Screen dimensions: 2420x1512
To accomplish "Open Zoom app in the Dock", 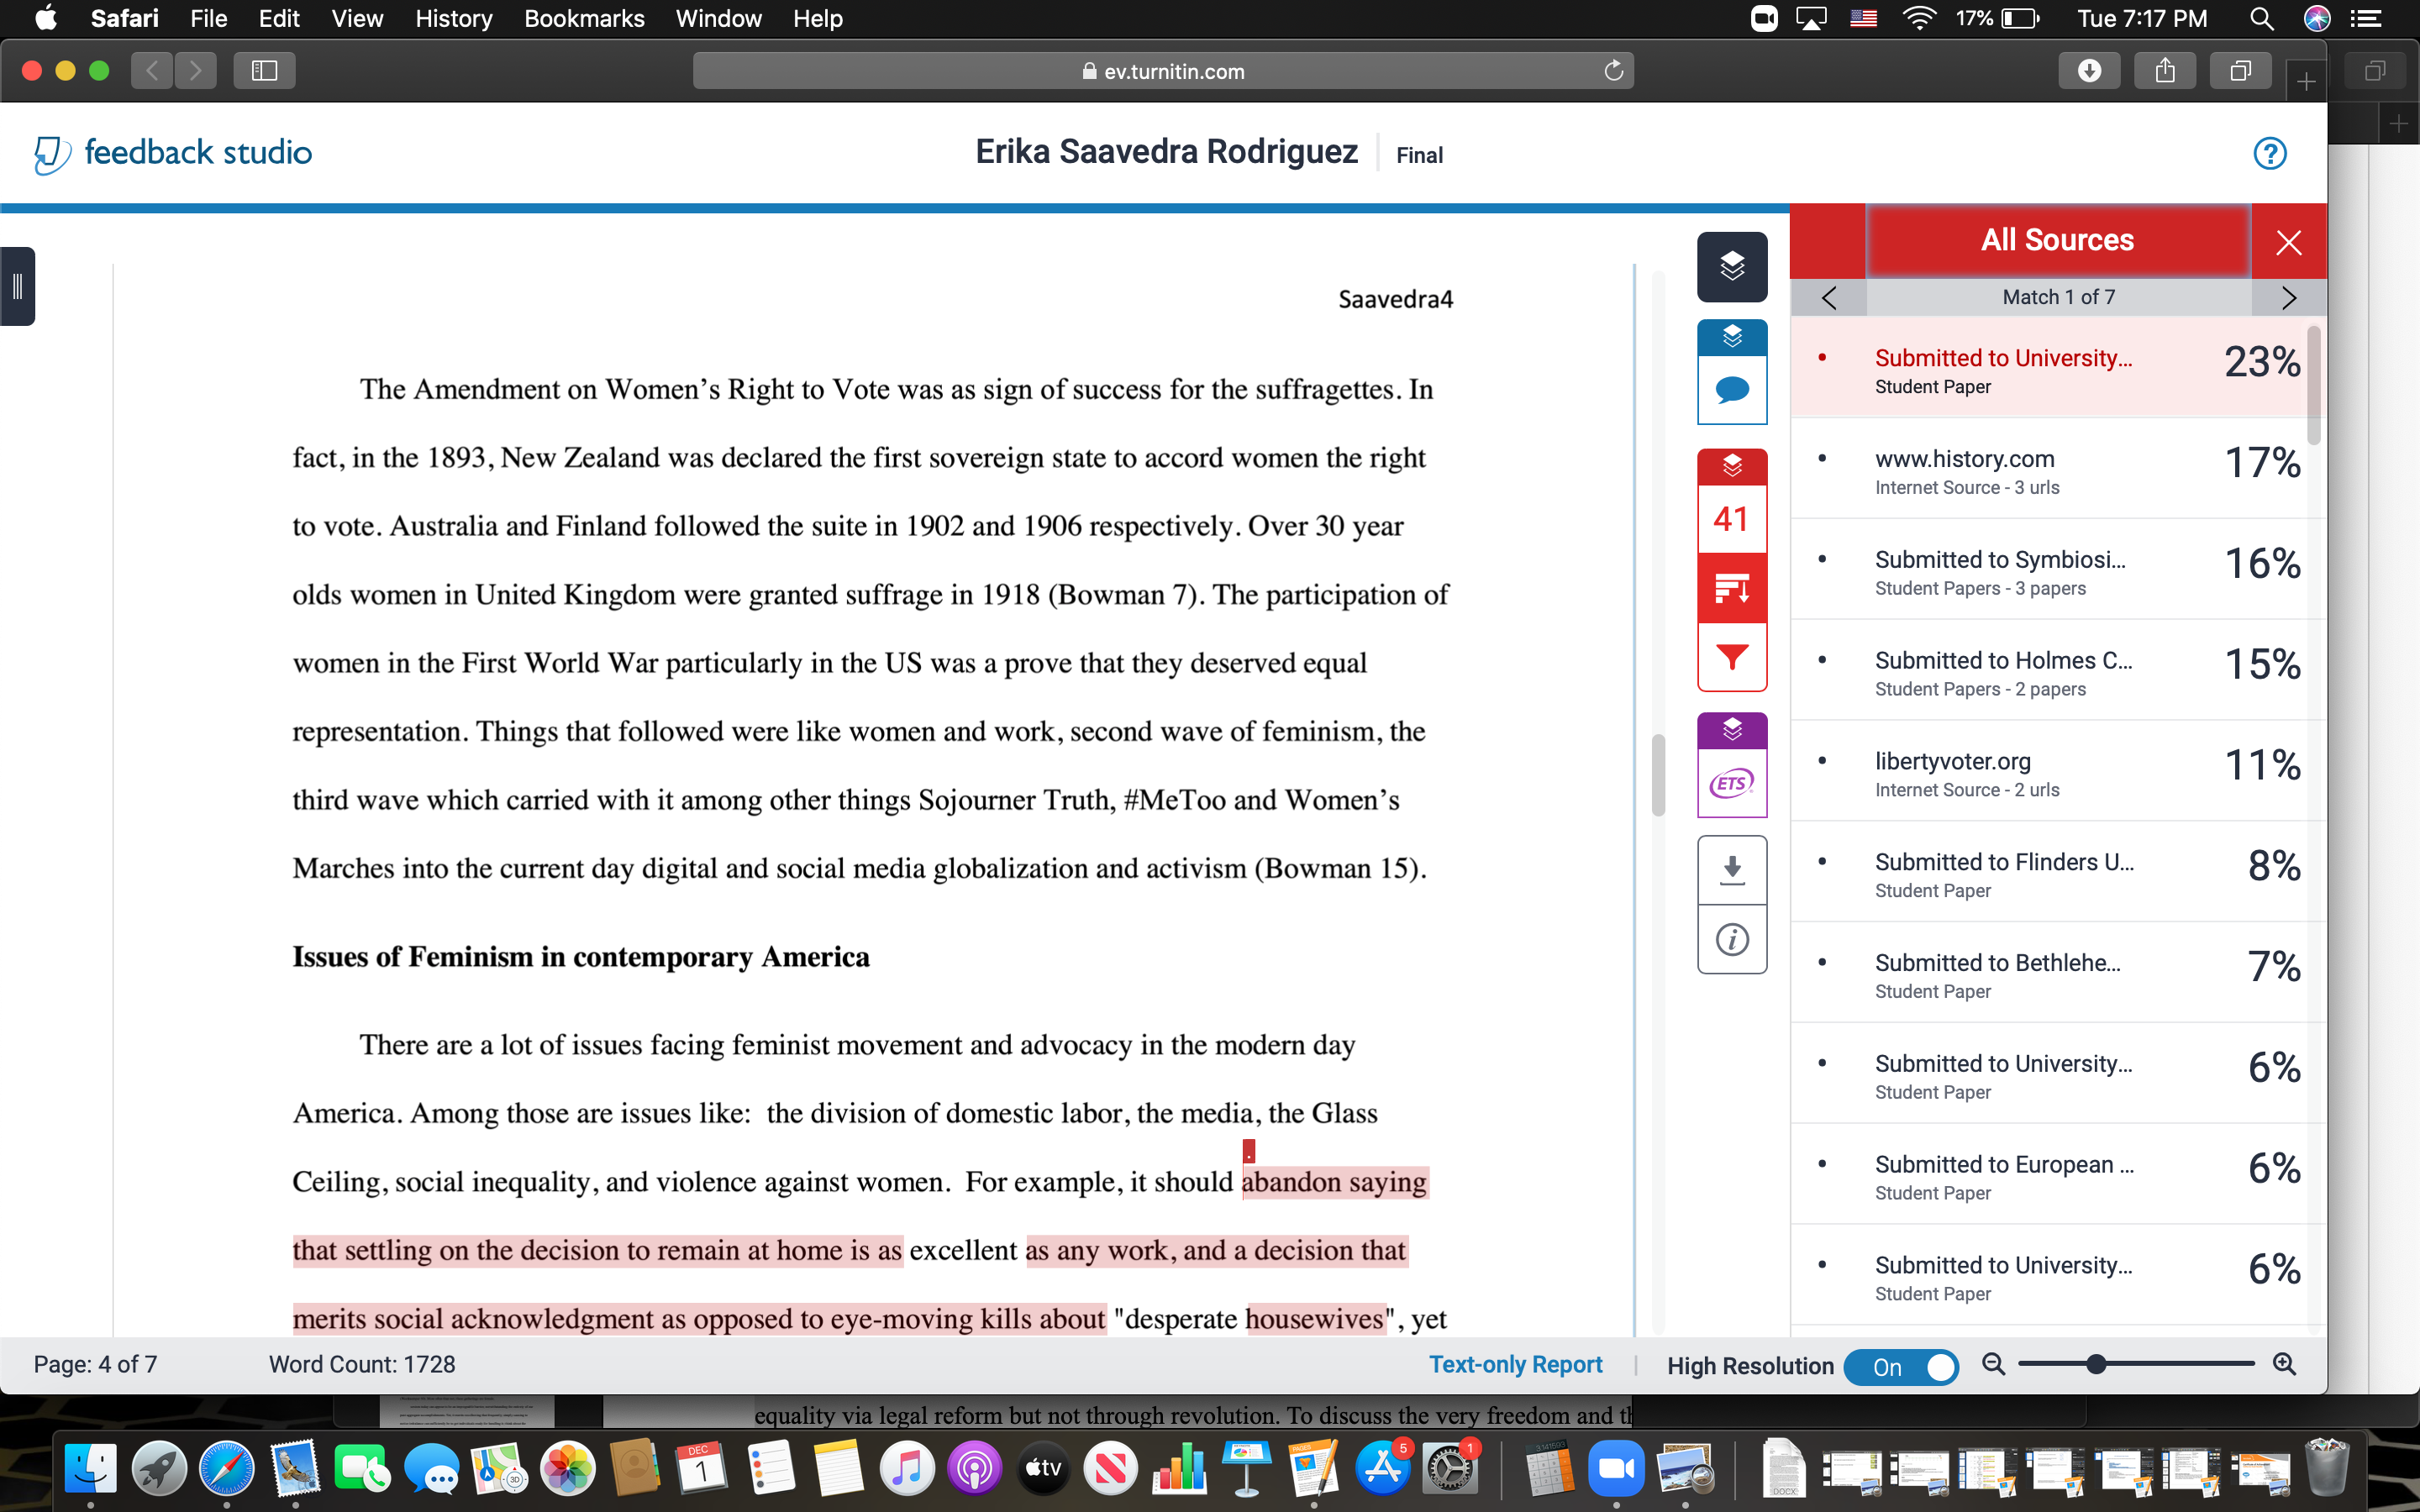I will [x=1616, y=1468].
